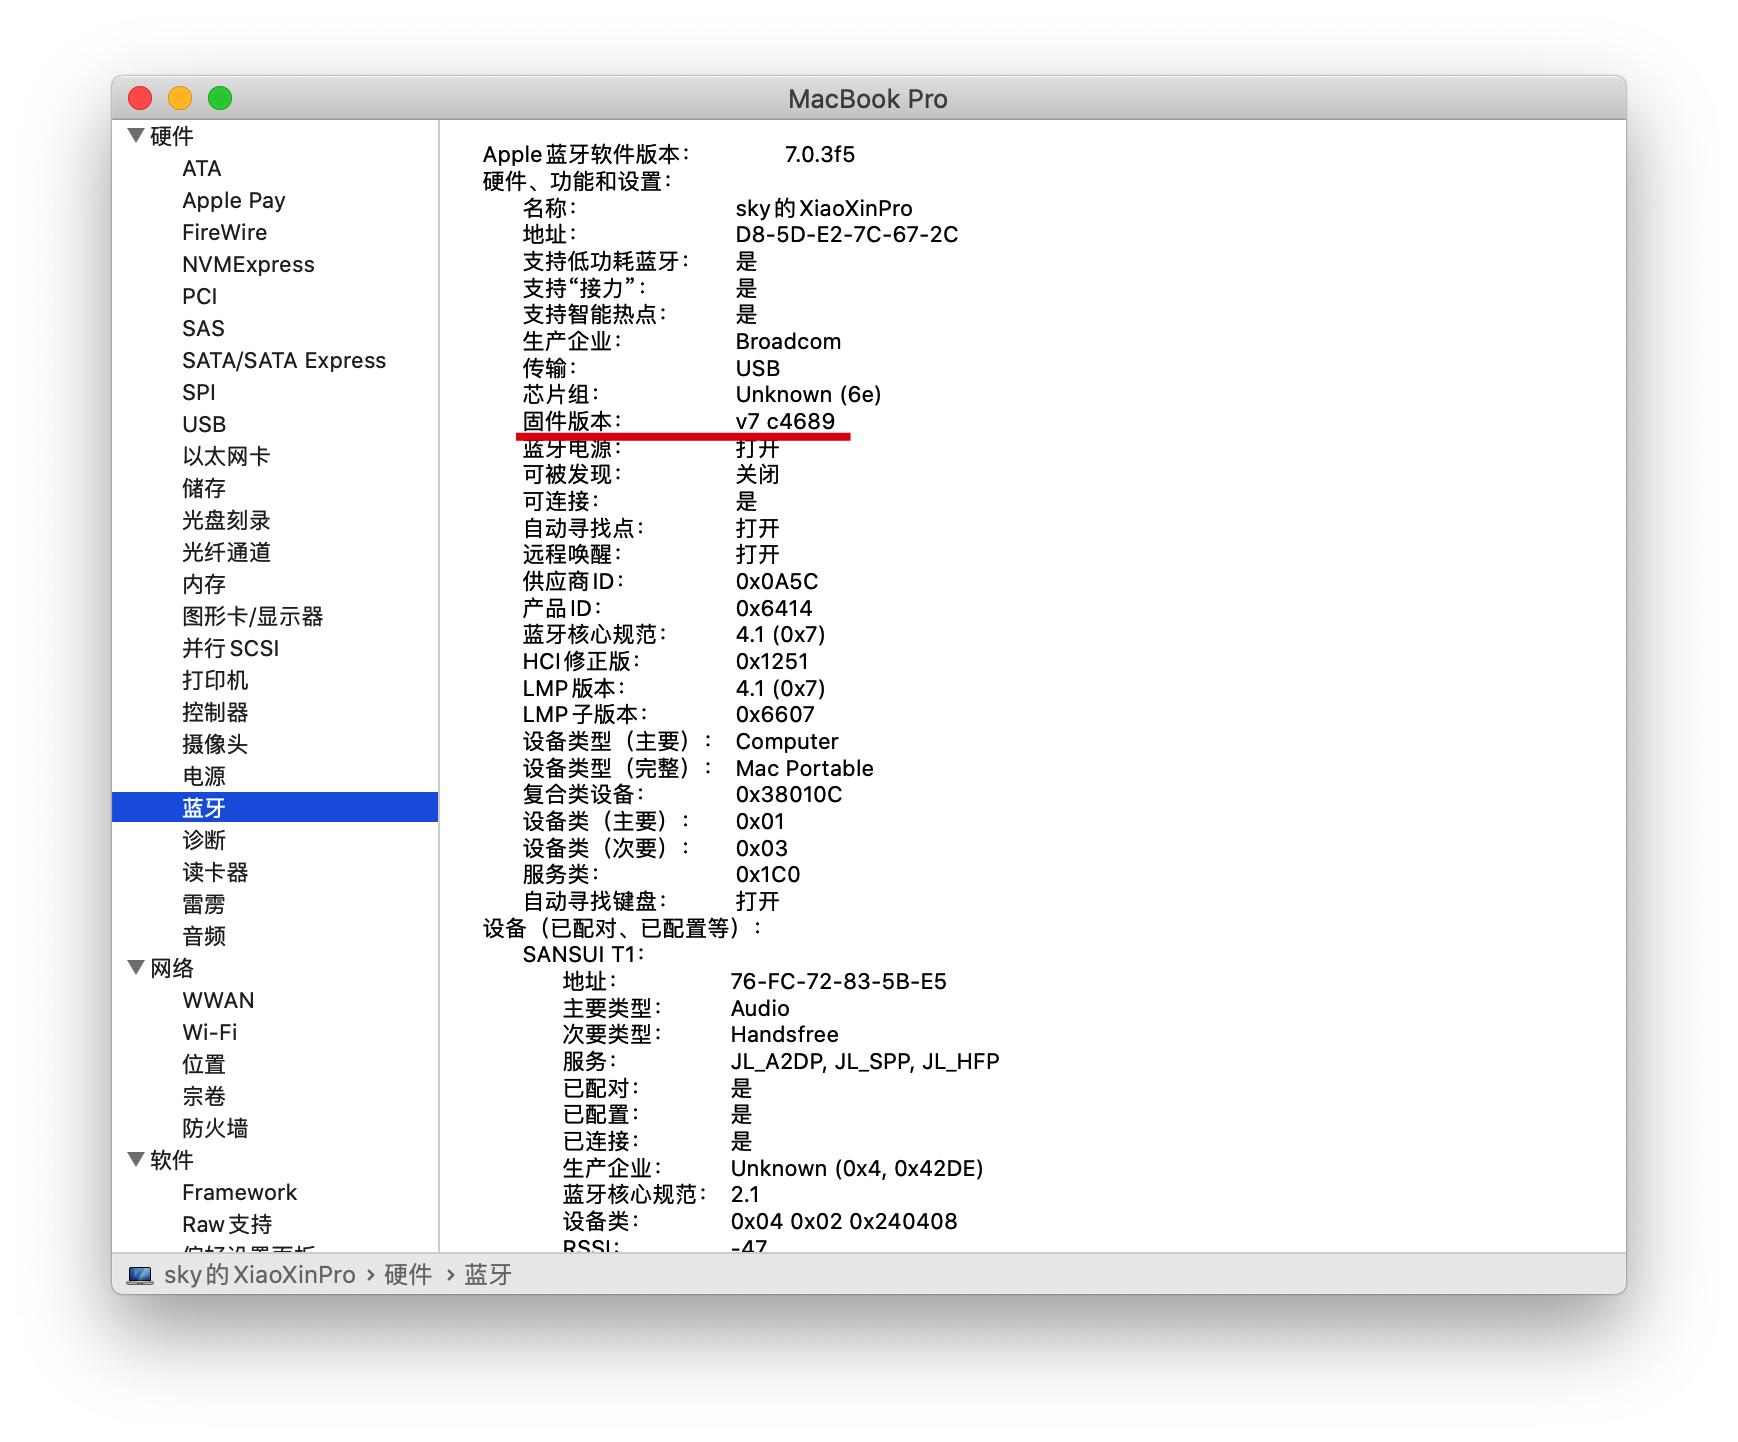
Task: Select the USB hardware entry
Action: click(x=203, y=424)
